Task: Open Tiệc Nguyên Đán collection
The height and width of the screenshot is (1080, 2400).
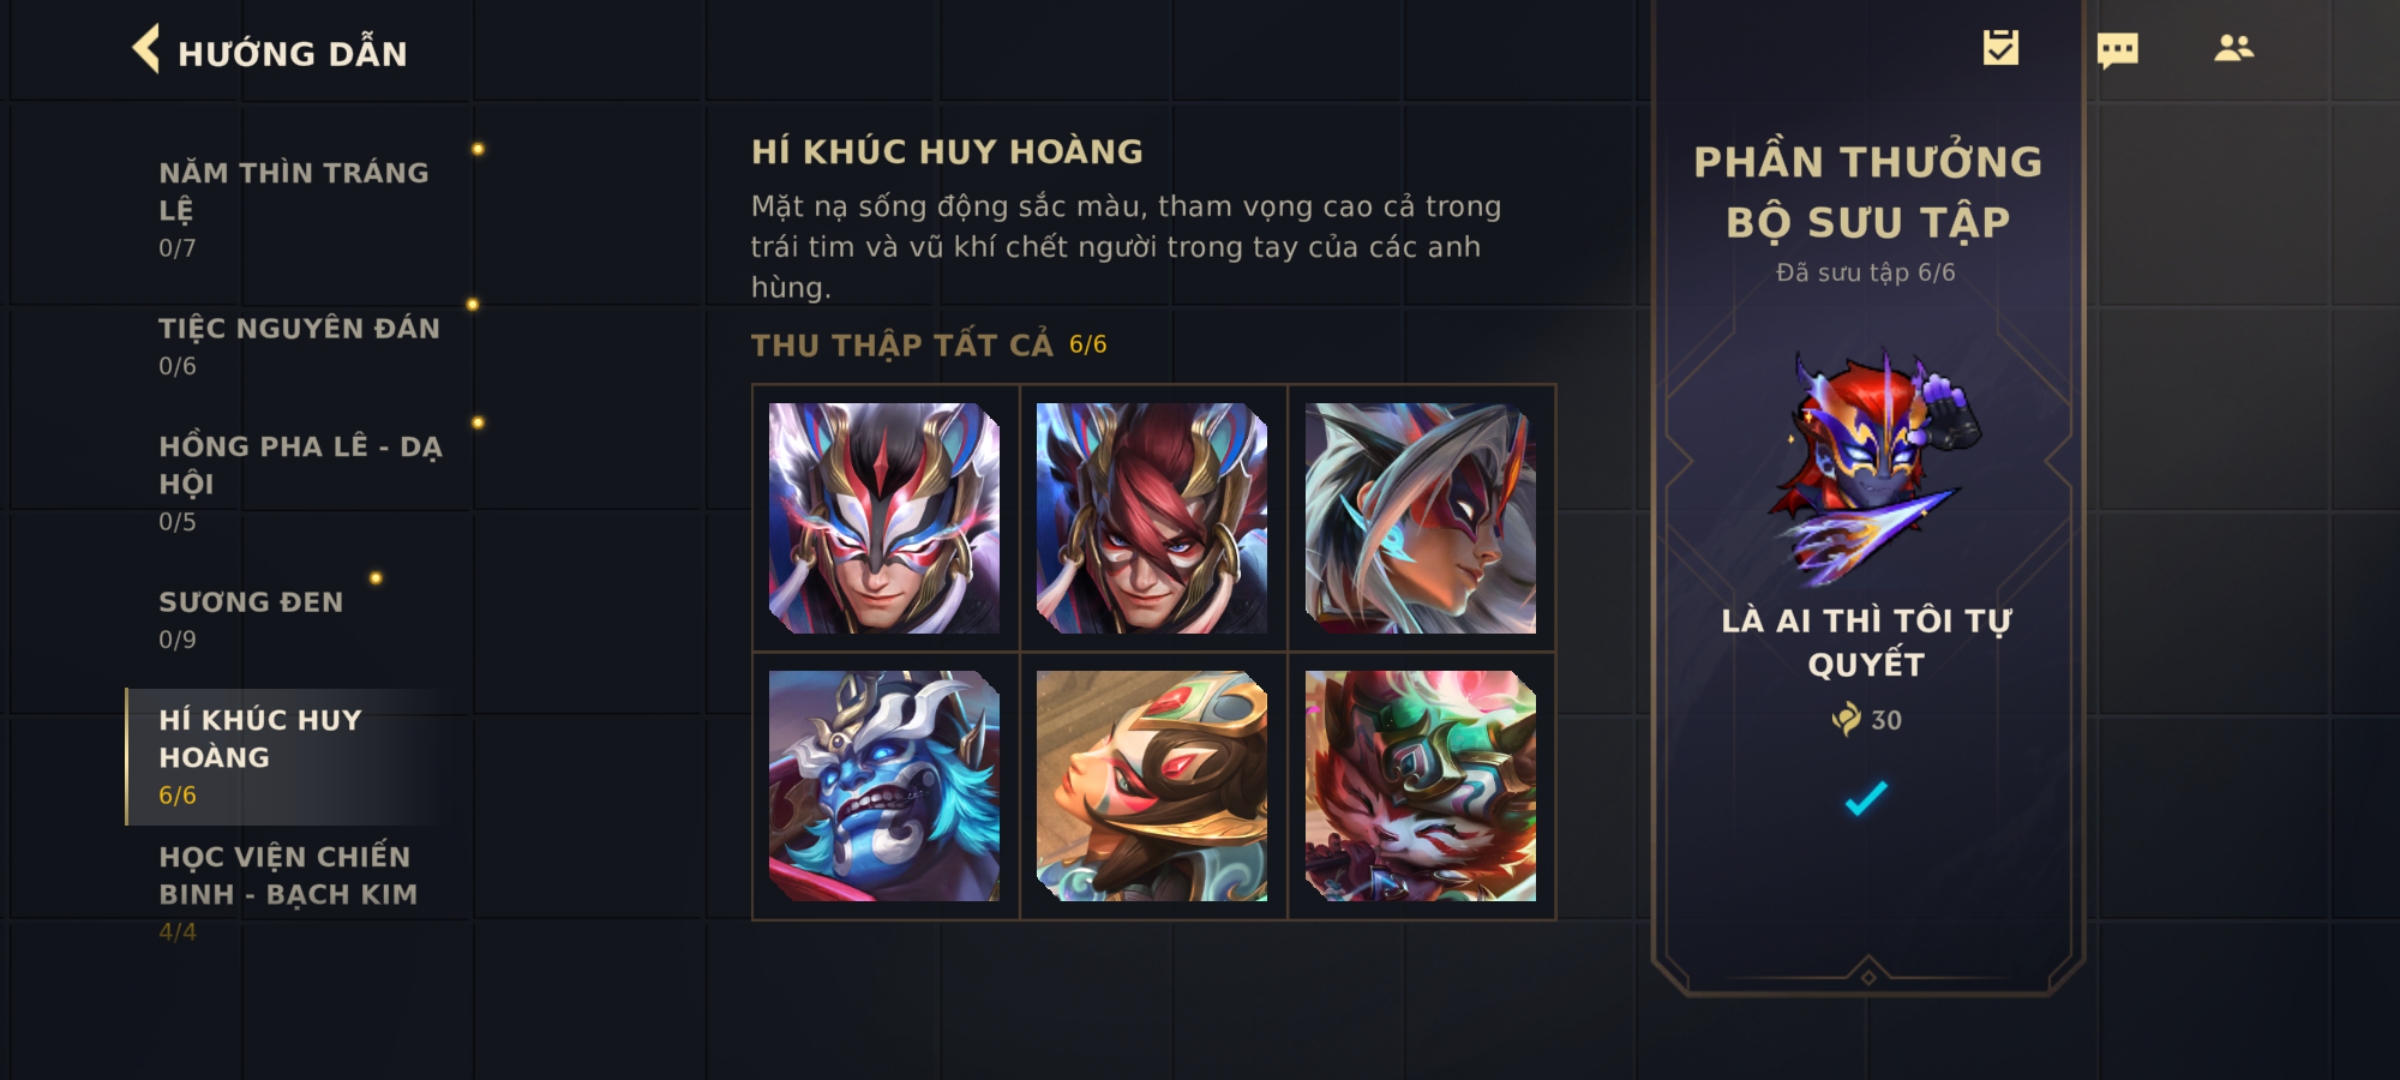Action: point(300,346)
